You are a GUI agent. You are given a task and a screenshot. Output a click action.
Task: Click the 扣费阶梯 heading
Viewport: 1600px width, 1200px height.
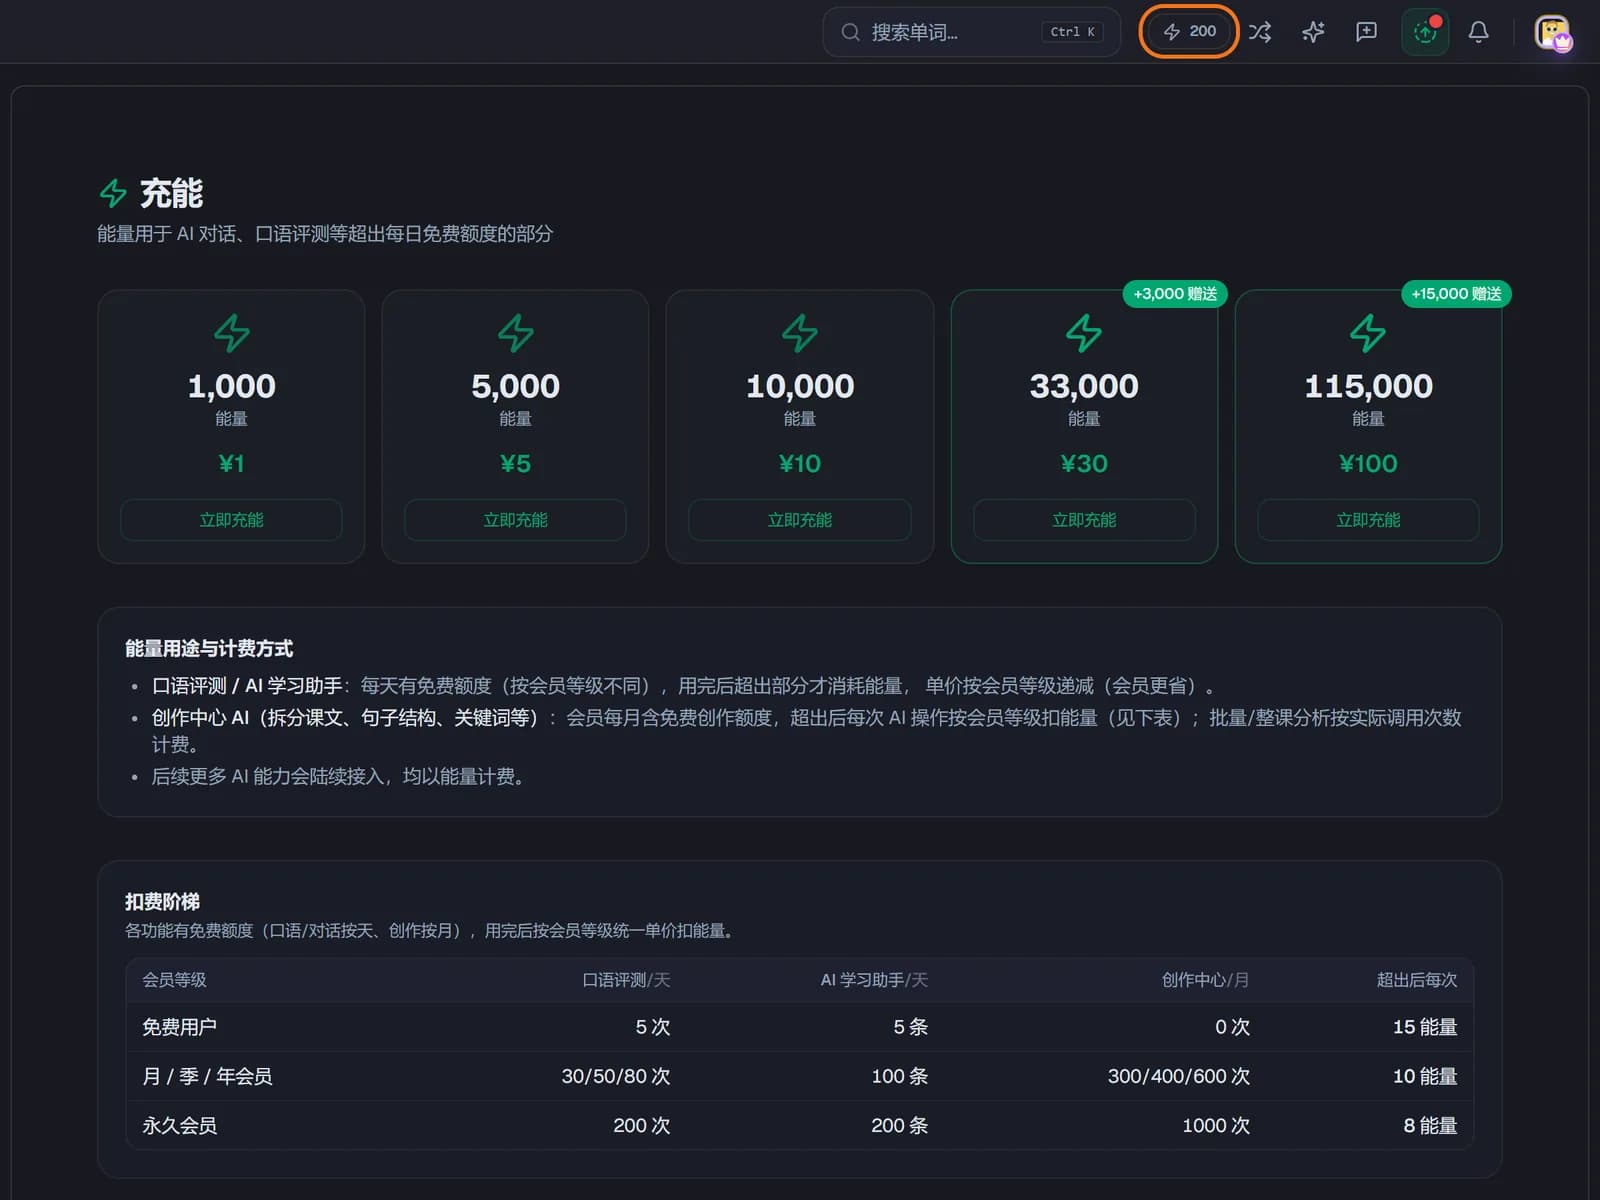(x=162, y=902)
